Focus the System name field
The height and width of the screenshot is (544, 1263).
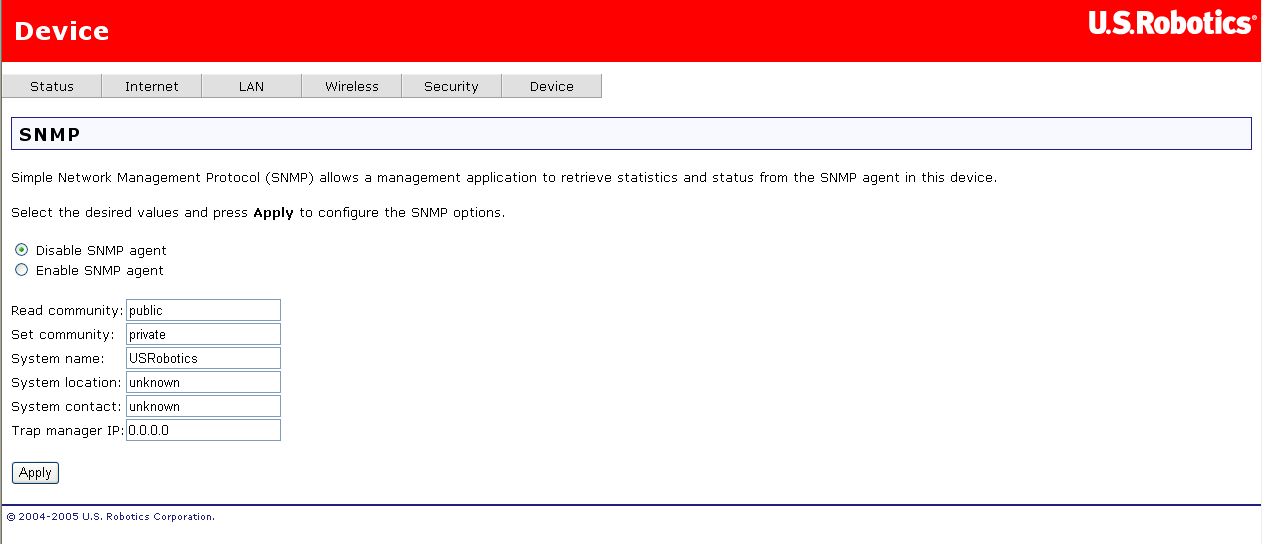[203, 358]
